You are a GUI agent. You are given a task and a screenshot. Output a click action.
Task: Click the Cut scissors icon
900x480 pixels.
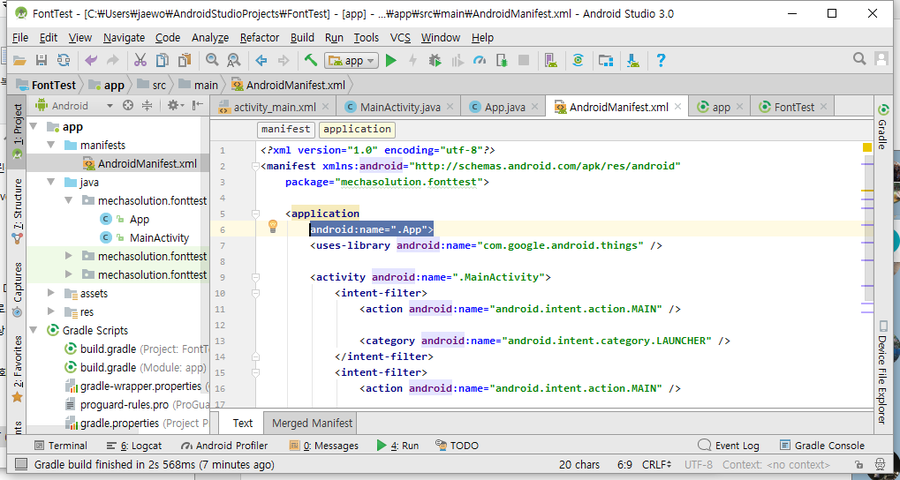(140, 60)
